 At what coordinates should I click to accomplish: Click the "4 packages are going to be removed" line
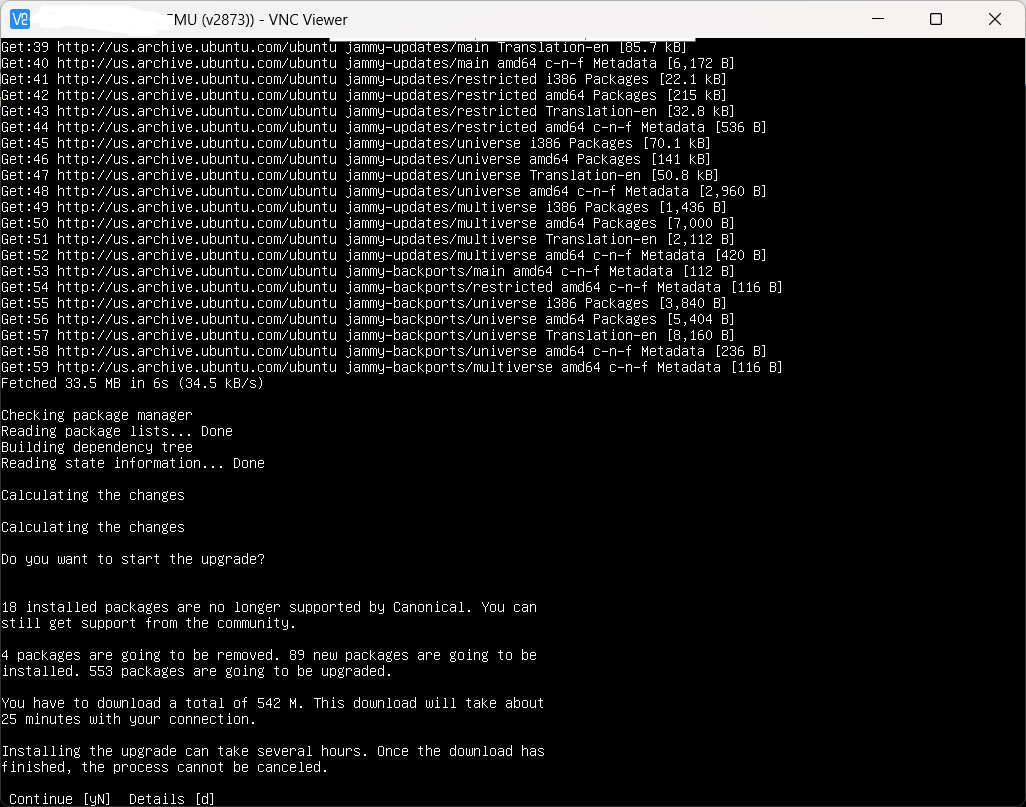pos(268,655)
